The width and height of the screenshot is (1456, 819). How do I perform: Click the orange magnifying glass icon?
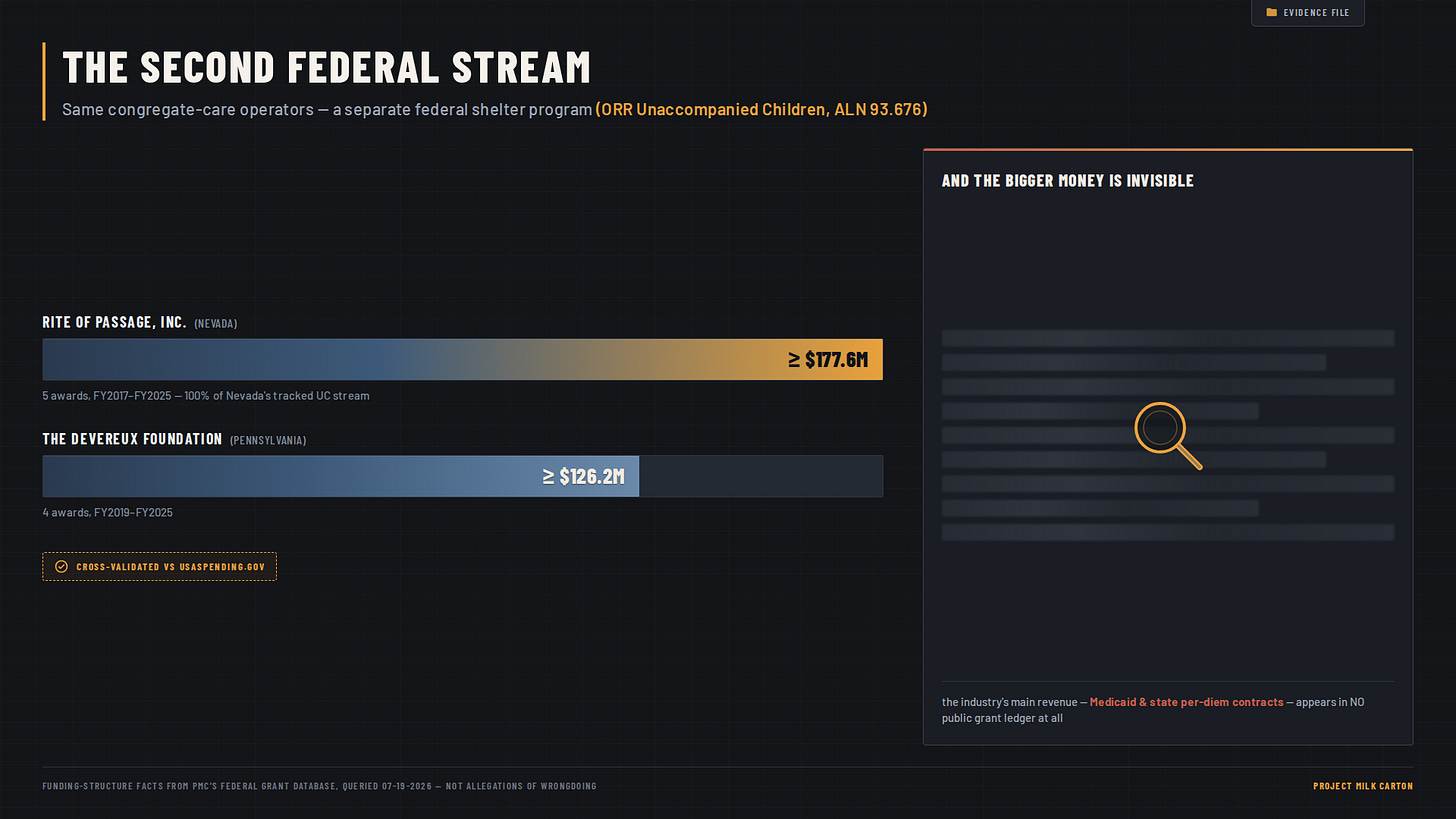click(x=1167, y=435)
